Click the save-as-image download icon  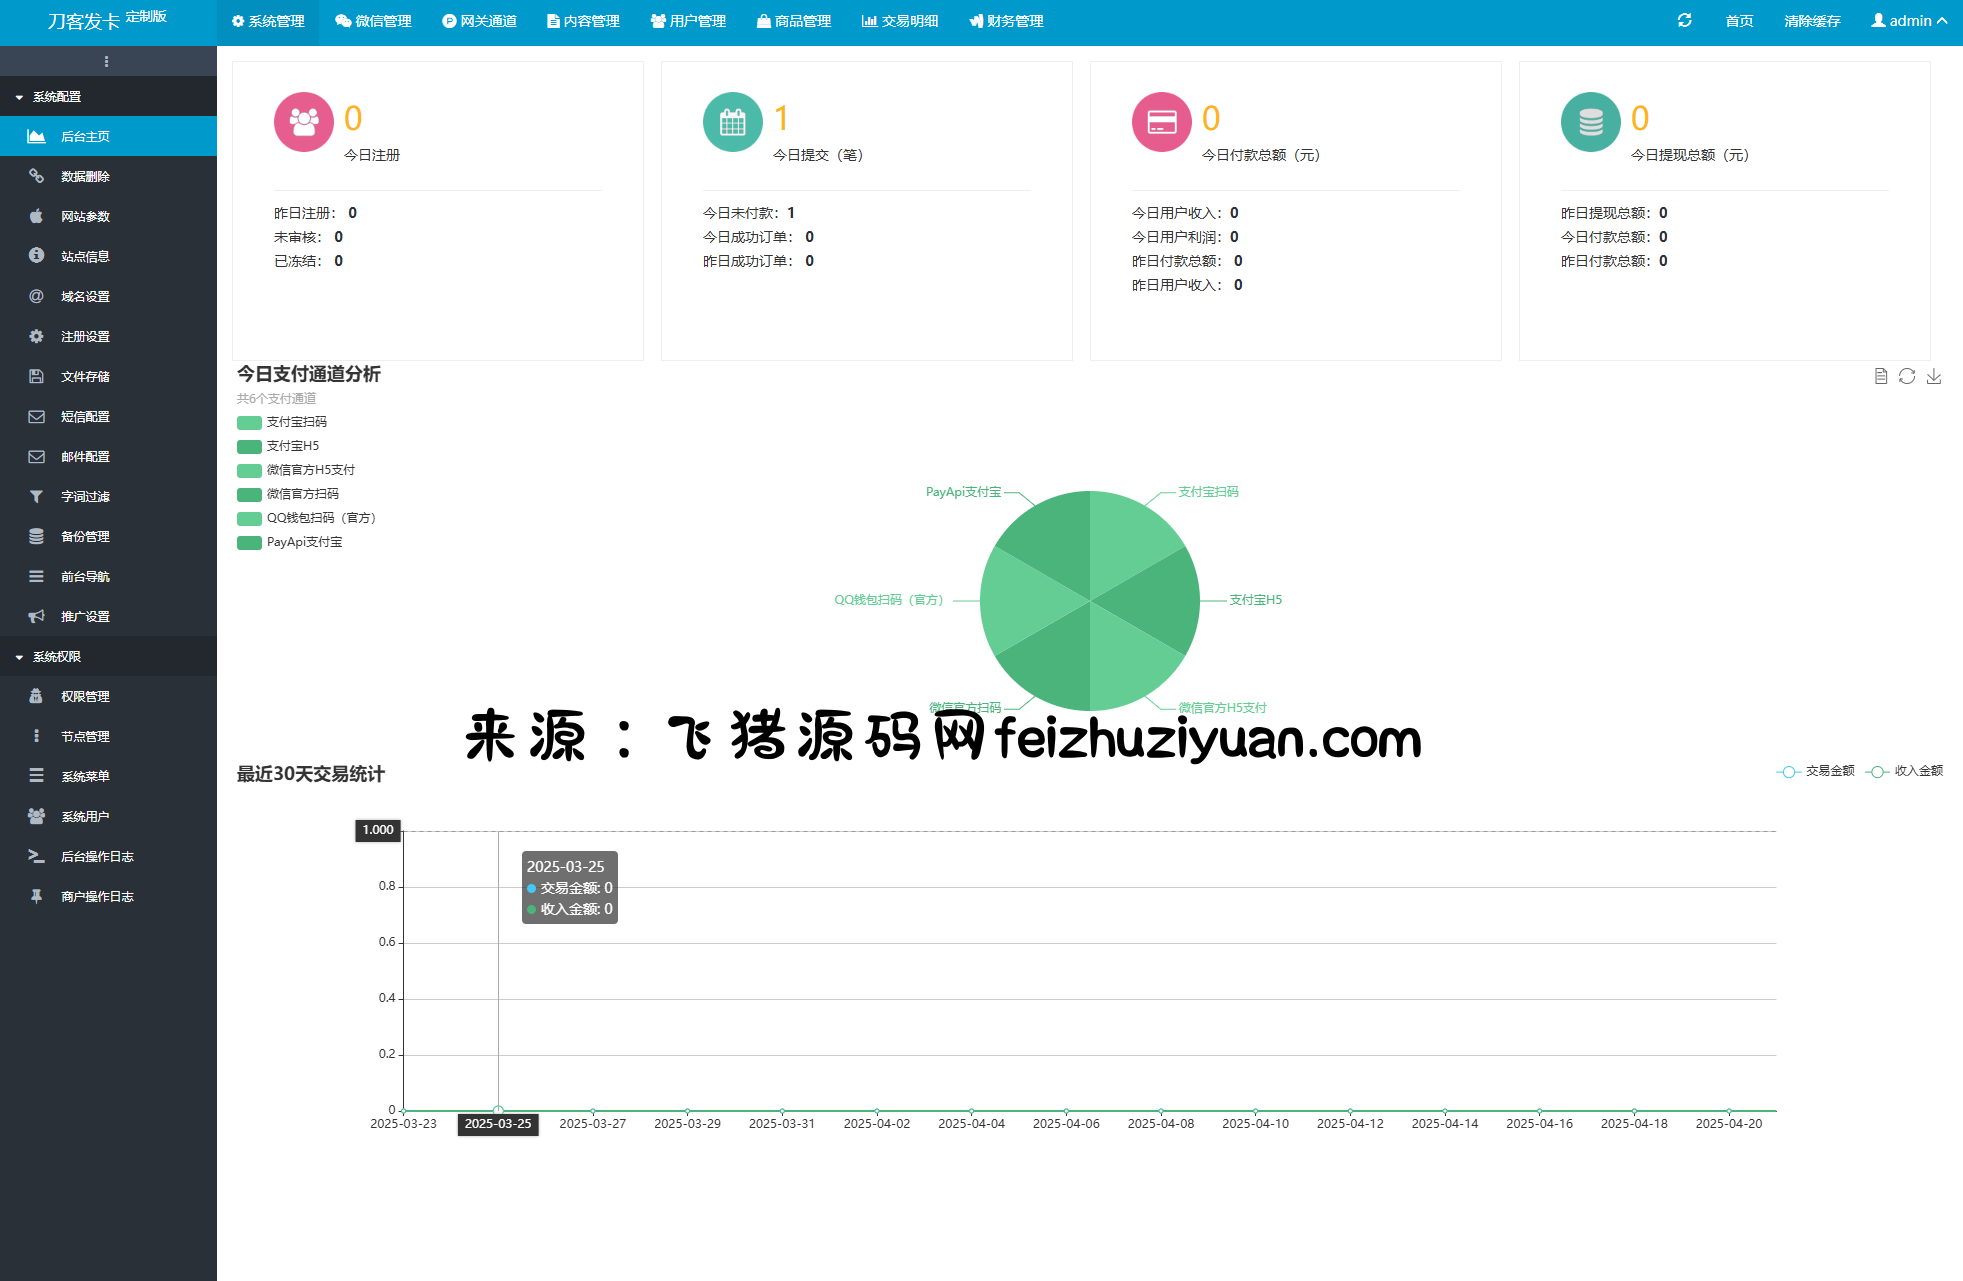pyautogui.click(x=1934, y=376)
